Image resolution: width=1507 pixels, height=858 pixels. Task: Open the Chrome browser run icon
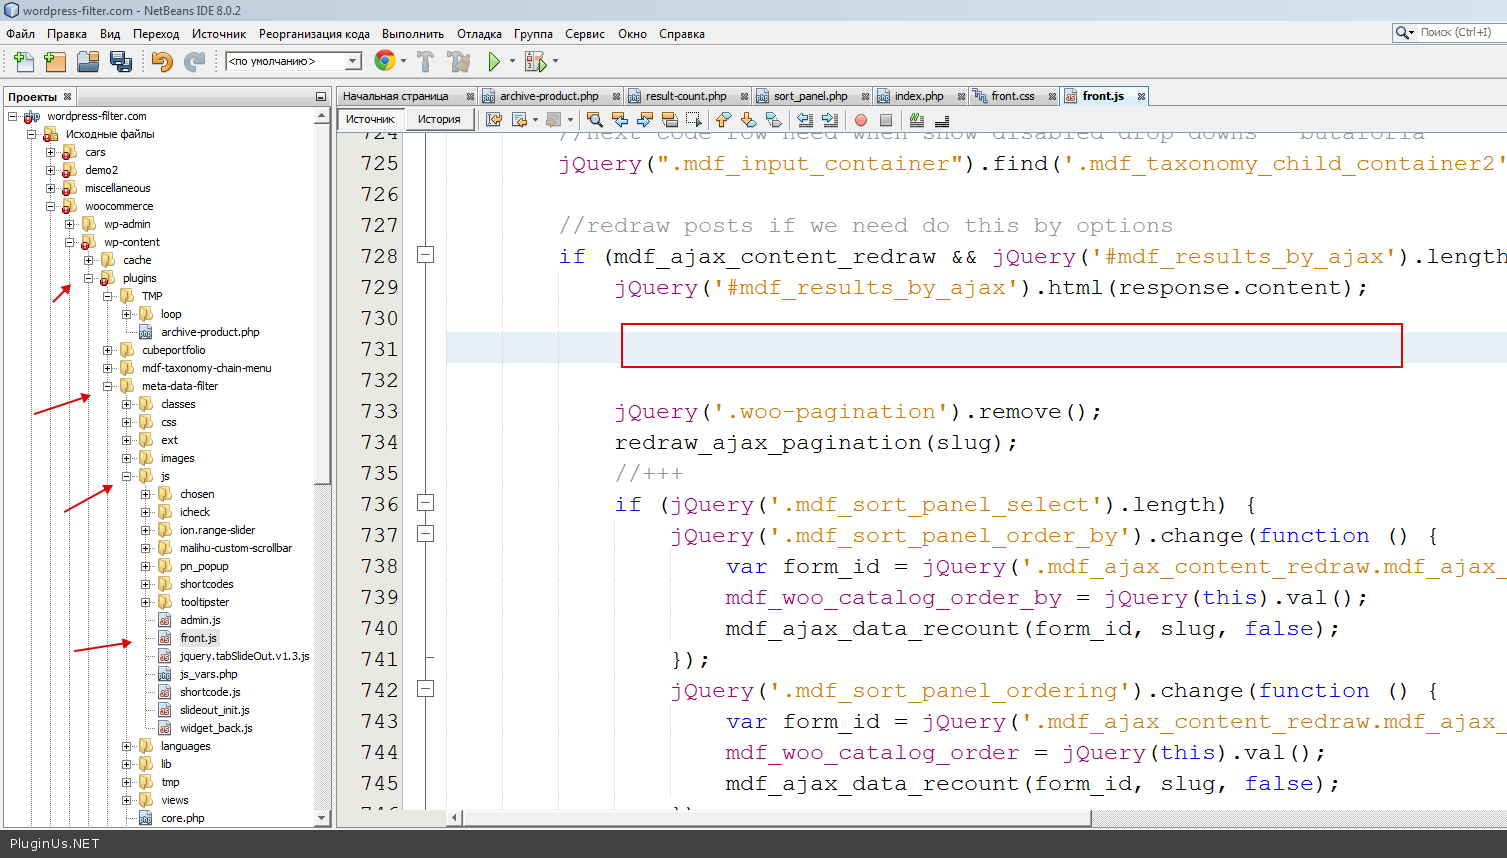[384, 62]
